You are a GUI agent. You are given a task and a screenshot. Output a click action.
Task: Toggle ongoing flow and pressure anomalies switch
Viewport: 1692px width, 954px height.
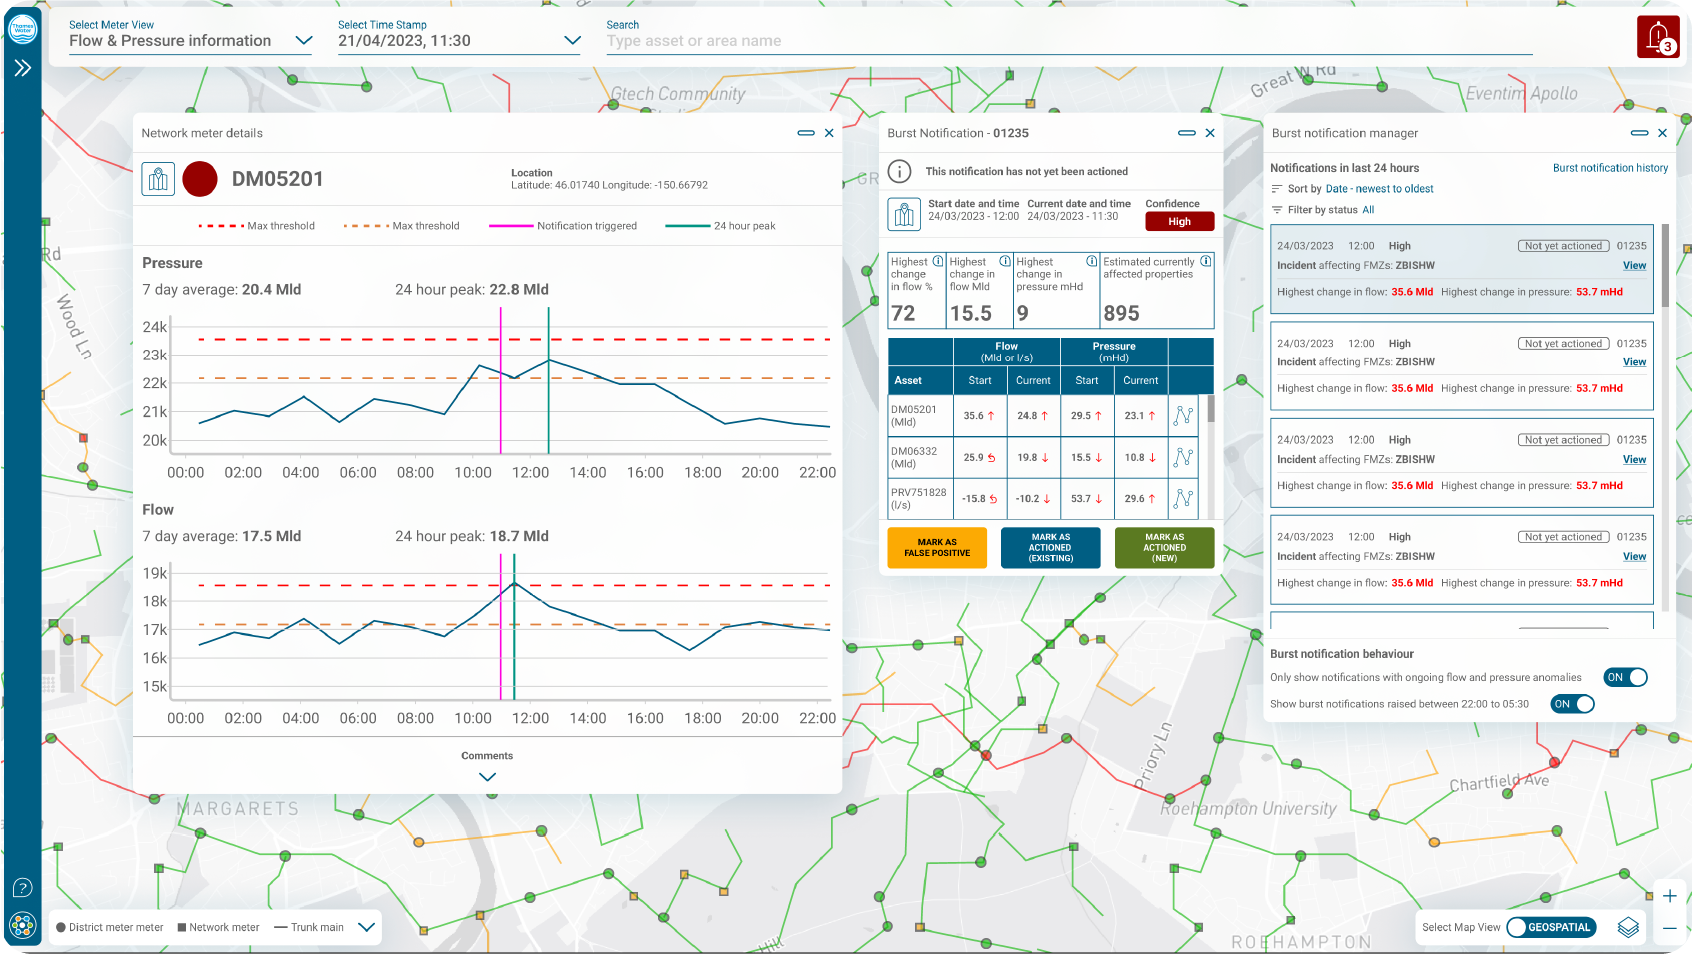click(1625, 677)
